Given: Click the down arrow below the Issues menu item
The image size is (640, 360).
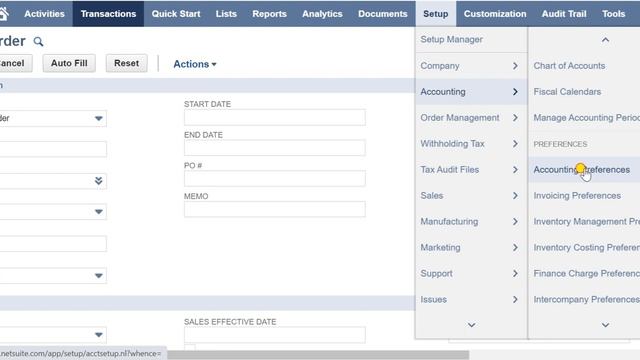Looking at the screenshot, I should [x=471, y=325].
